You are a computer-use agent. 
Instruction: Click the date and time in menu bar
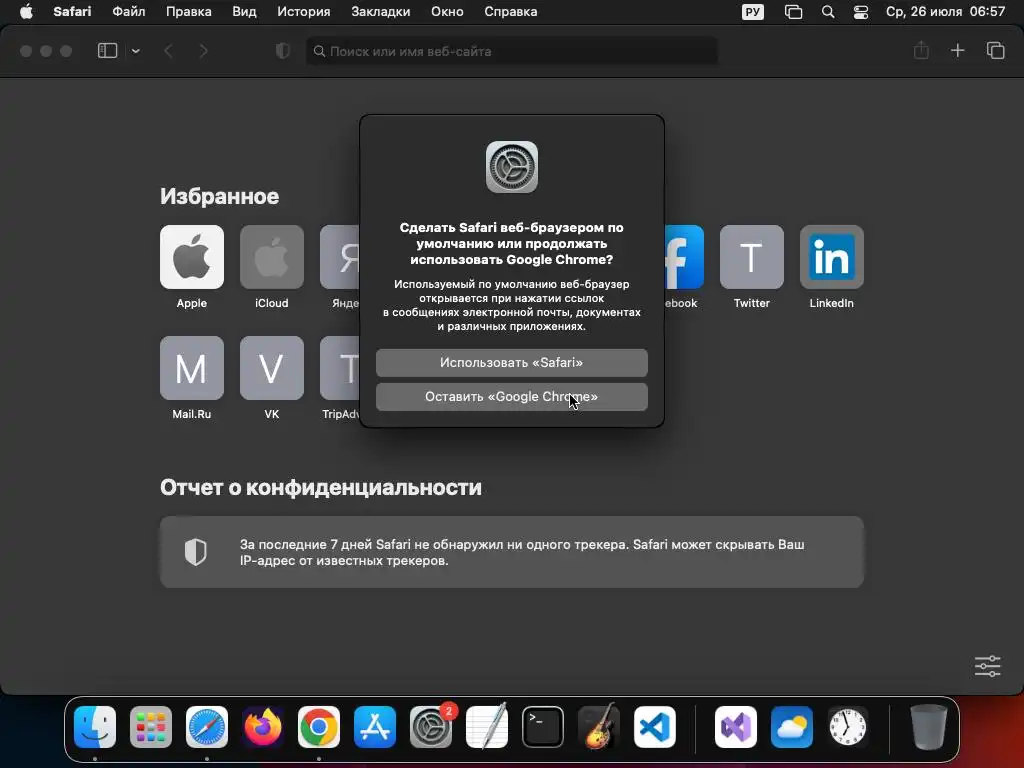click(945, 12)
